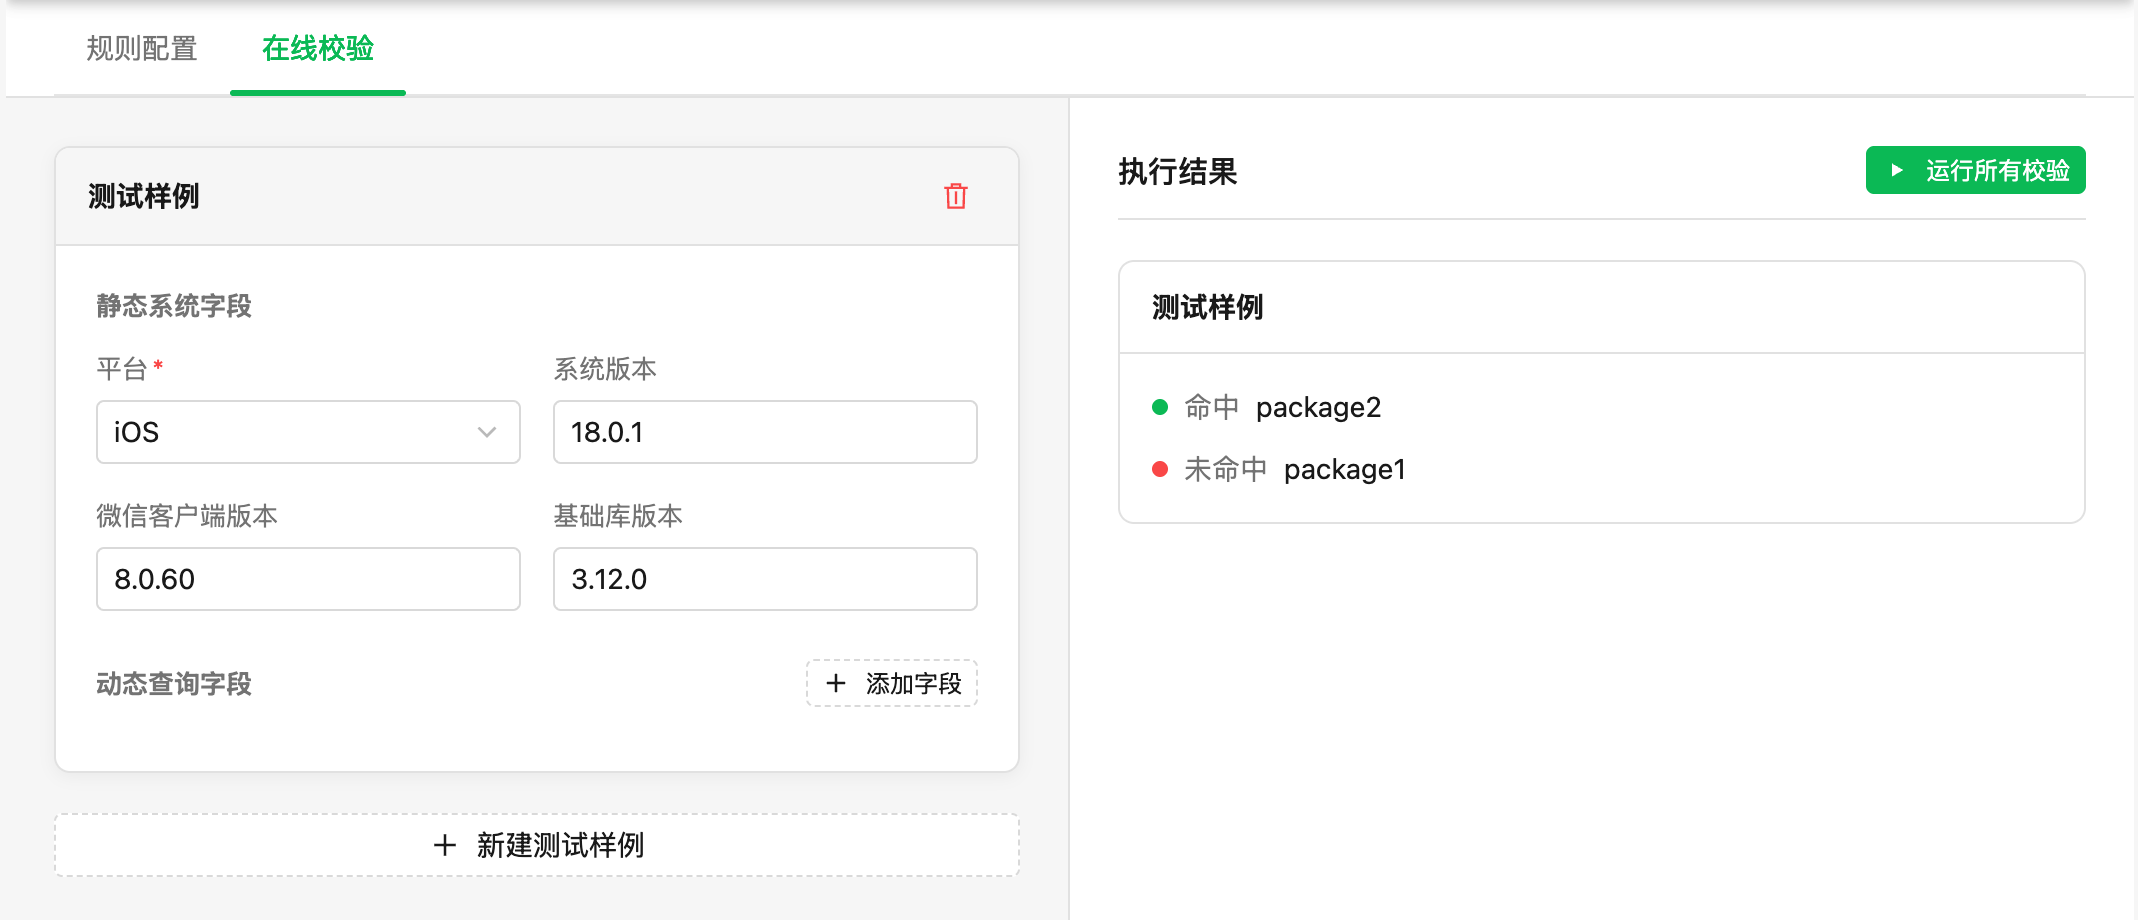Delete the 测试样例 card via trash icon
Screen dimensions: 2138x920
[x=956, y=196]
